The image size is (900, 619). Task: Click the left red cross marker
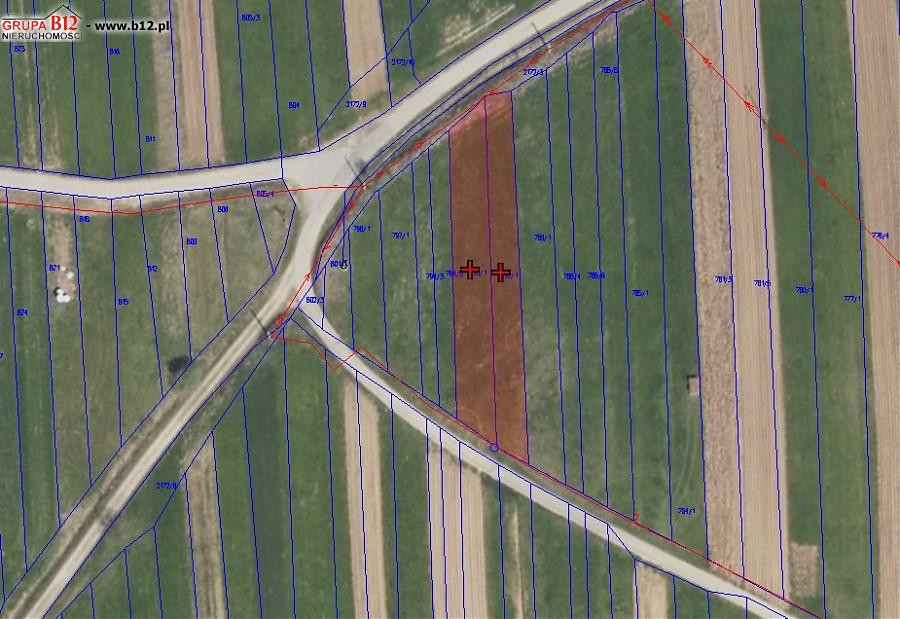[470, 269]
